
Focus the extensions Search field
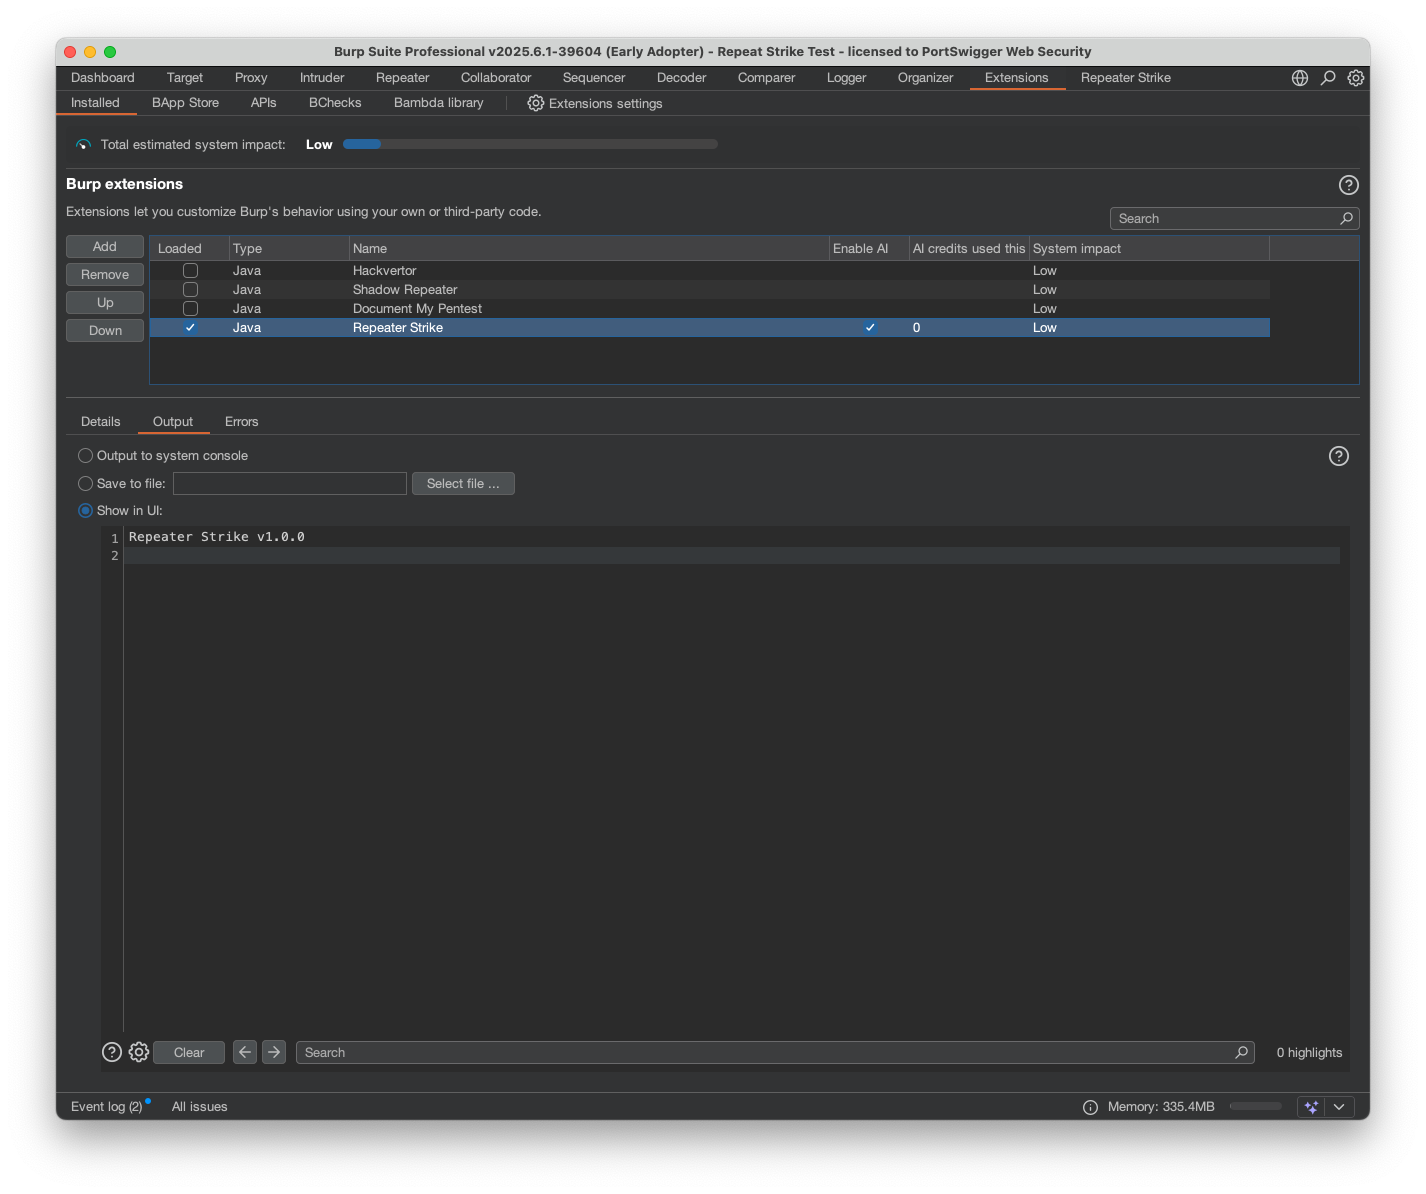(x=1235, y=219)
